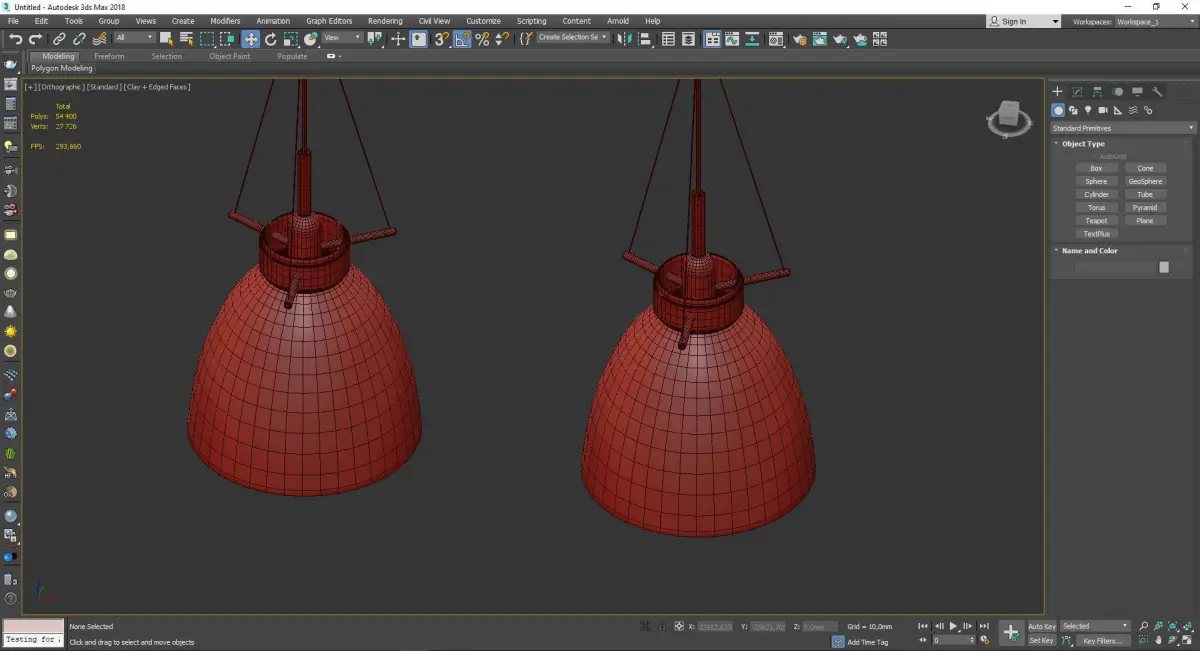Collapse the Object Type rollout
The image size is (1200, 651).
click(x=1083, y=144)
